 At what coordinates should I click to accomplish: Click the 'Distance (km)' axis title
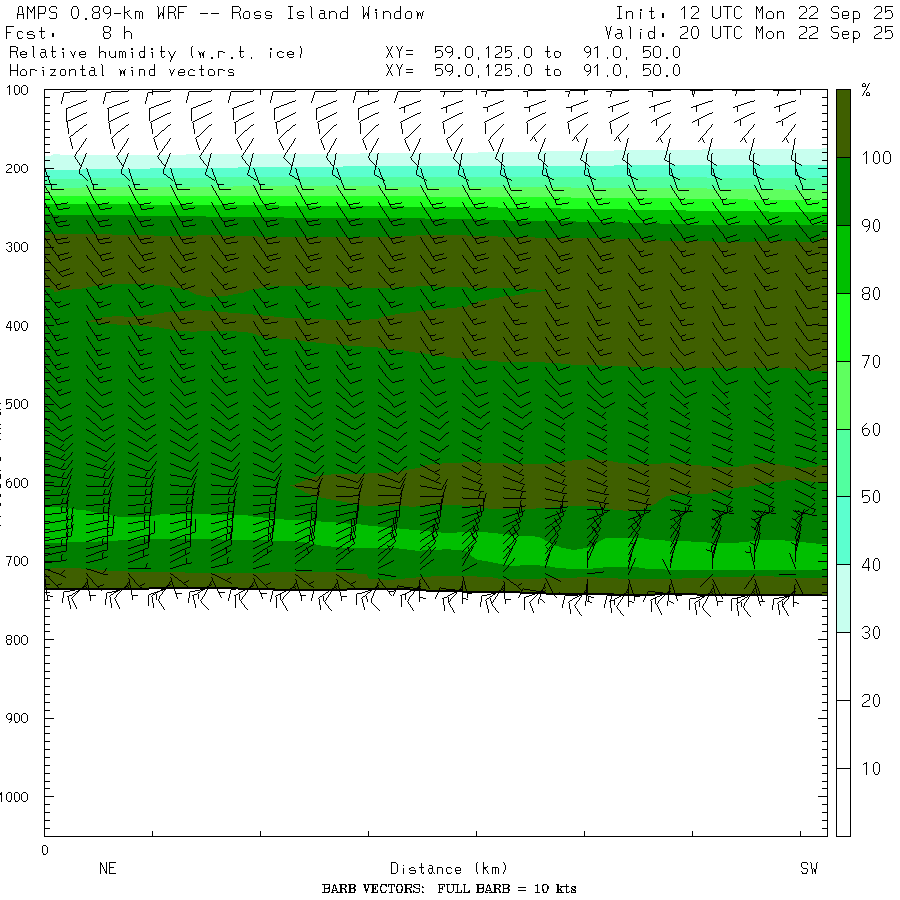449,869
